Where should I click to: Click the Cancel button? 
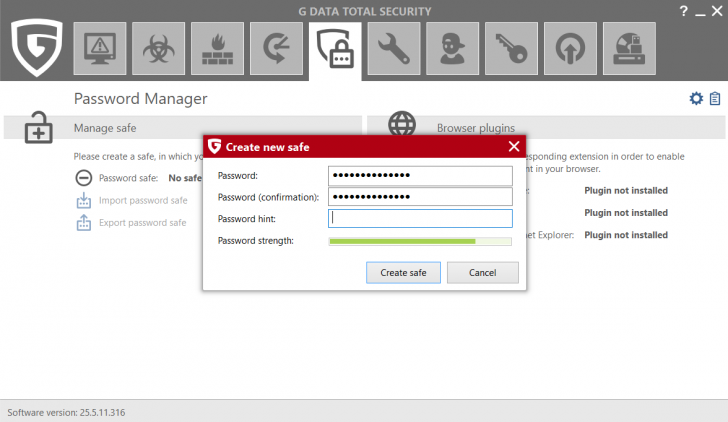click(483, 273)
